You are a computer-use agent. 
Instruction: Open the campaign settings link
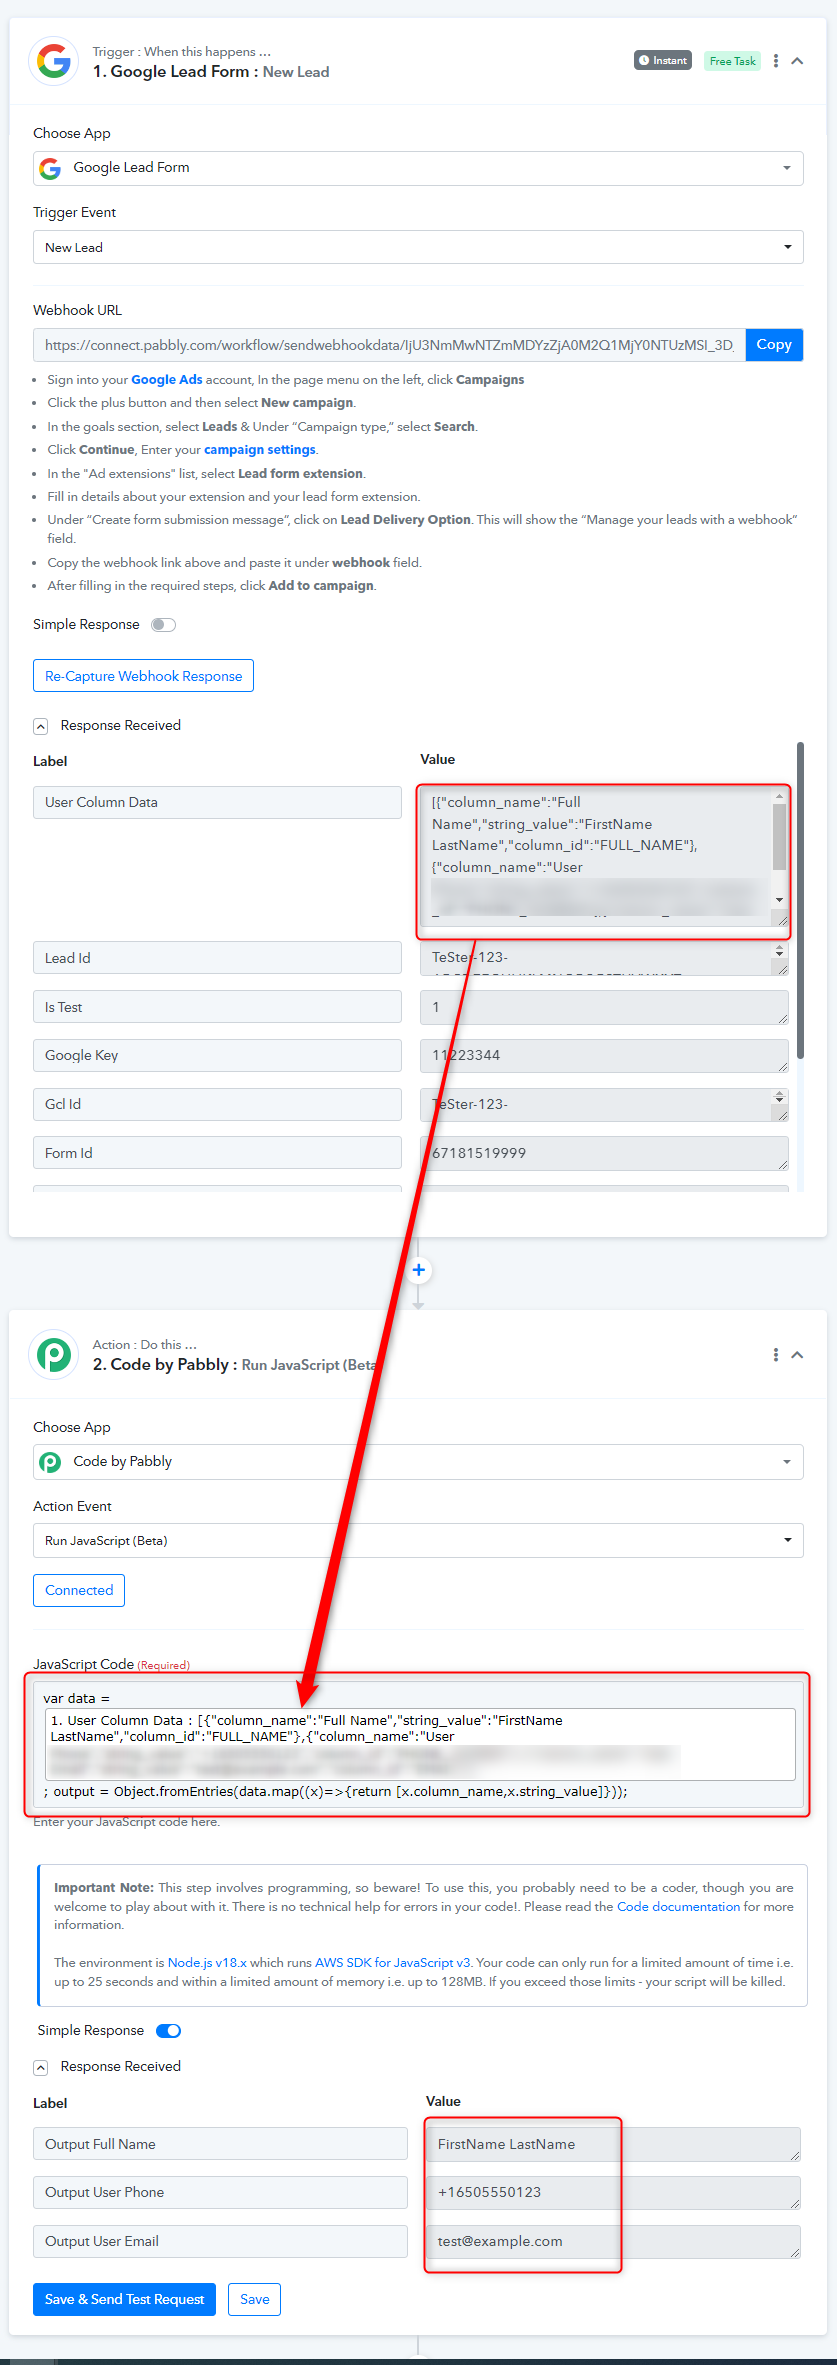[260, 450]
